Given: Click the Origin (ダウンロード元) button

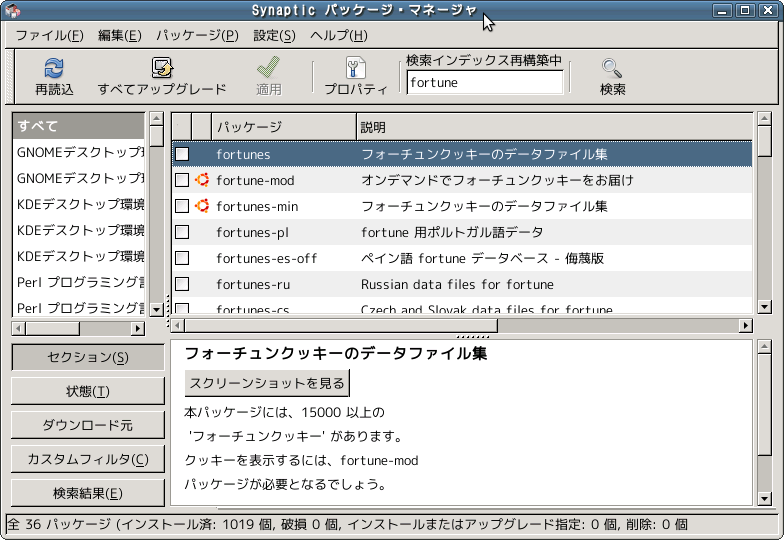Looking at the screenshot, I should pyautogui.click(x=88, y=425).
